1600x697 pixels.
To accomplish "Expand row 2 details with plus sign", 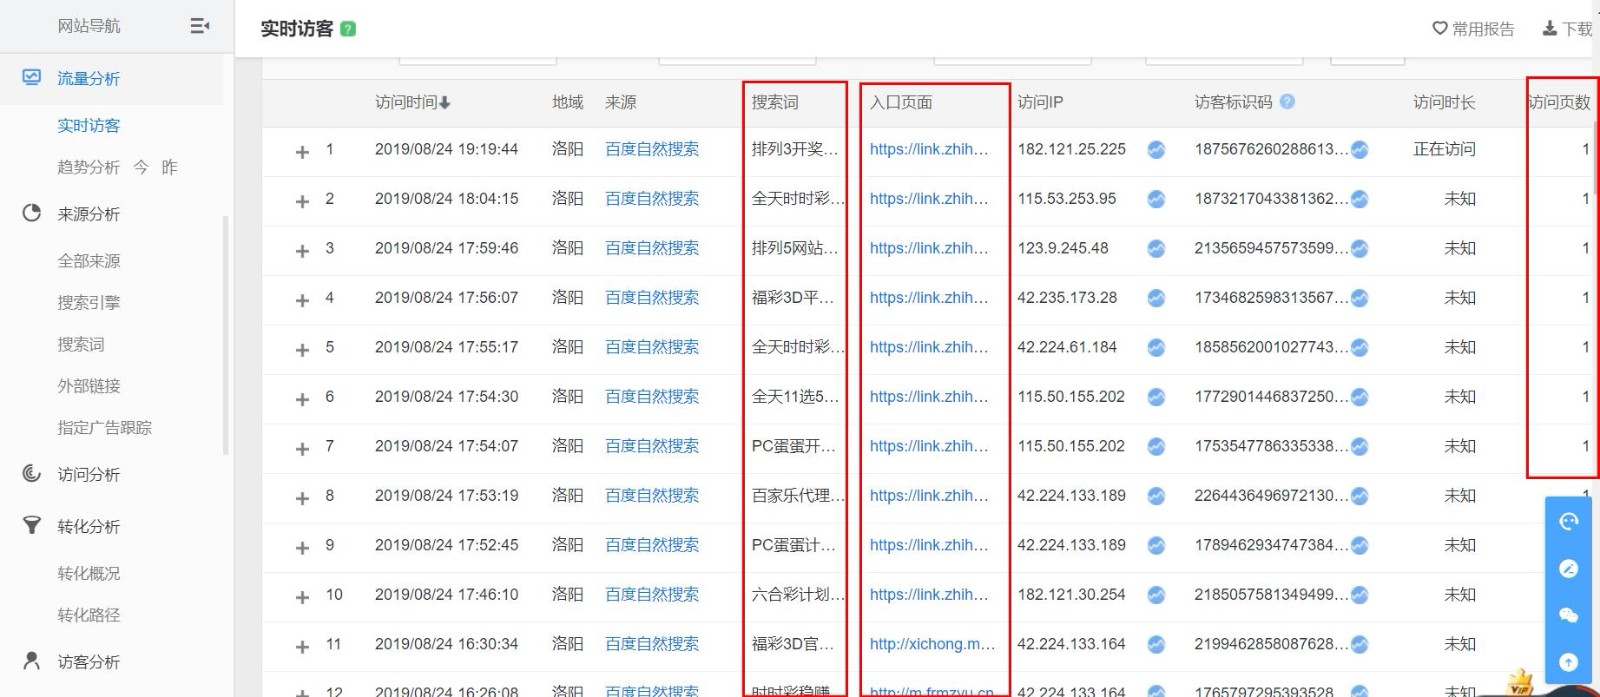I will pyautogui.click(x=302, y=201).
